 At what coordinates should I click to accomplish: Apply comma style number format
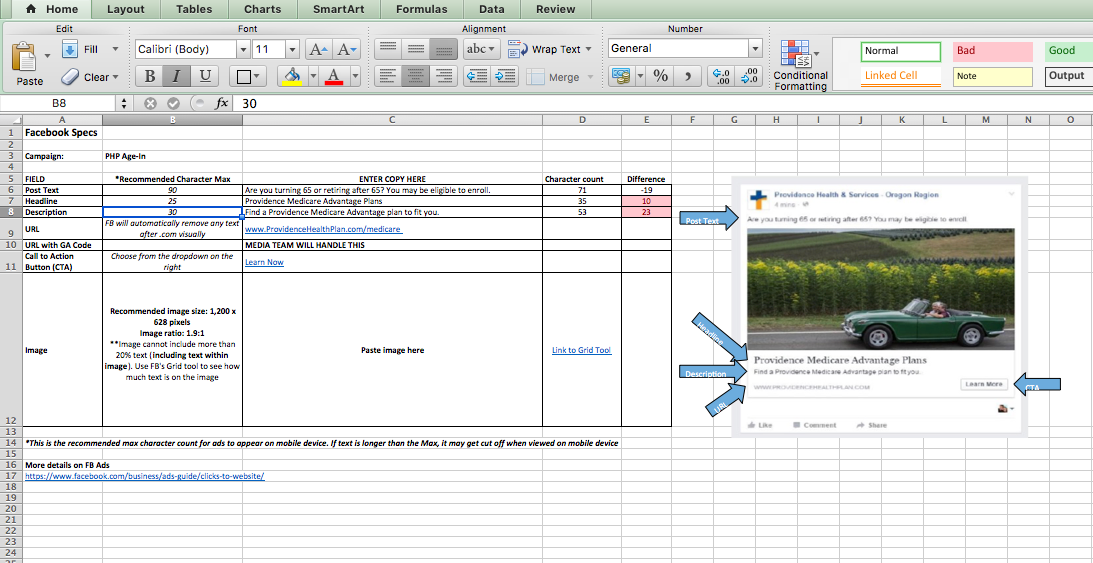coord(688,76)
